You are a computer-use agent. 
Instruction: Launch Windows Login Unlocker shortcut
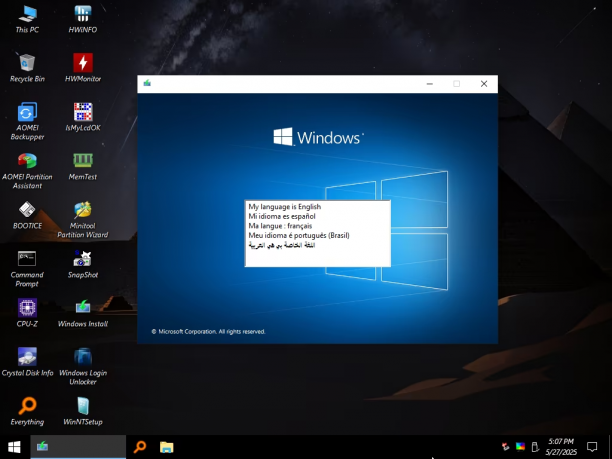point(83,366)
